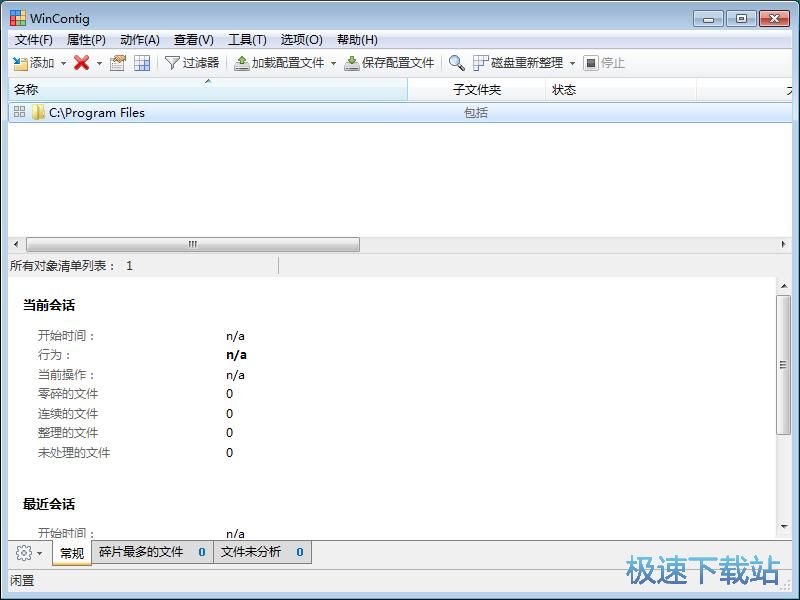Click the red X remove icon

click(82, 63)
